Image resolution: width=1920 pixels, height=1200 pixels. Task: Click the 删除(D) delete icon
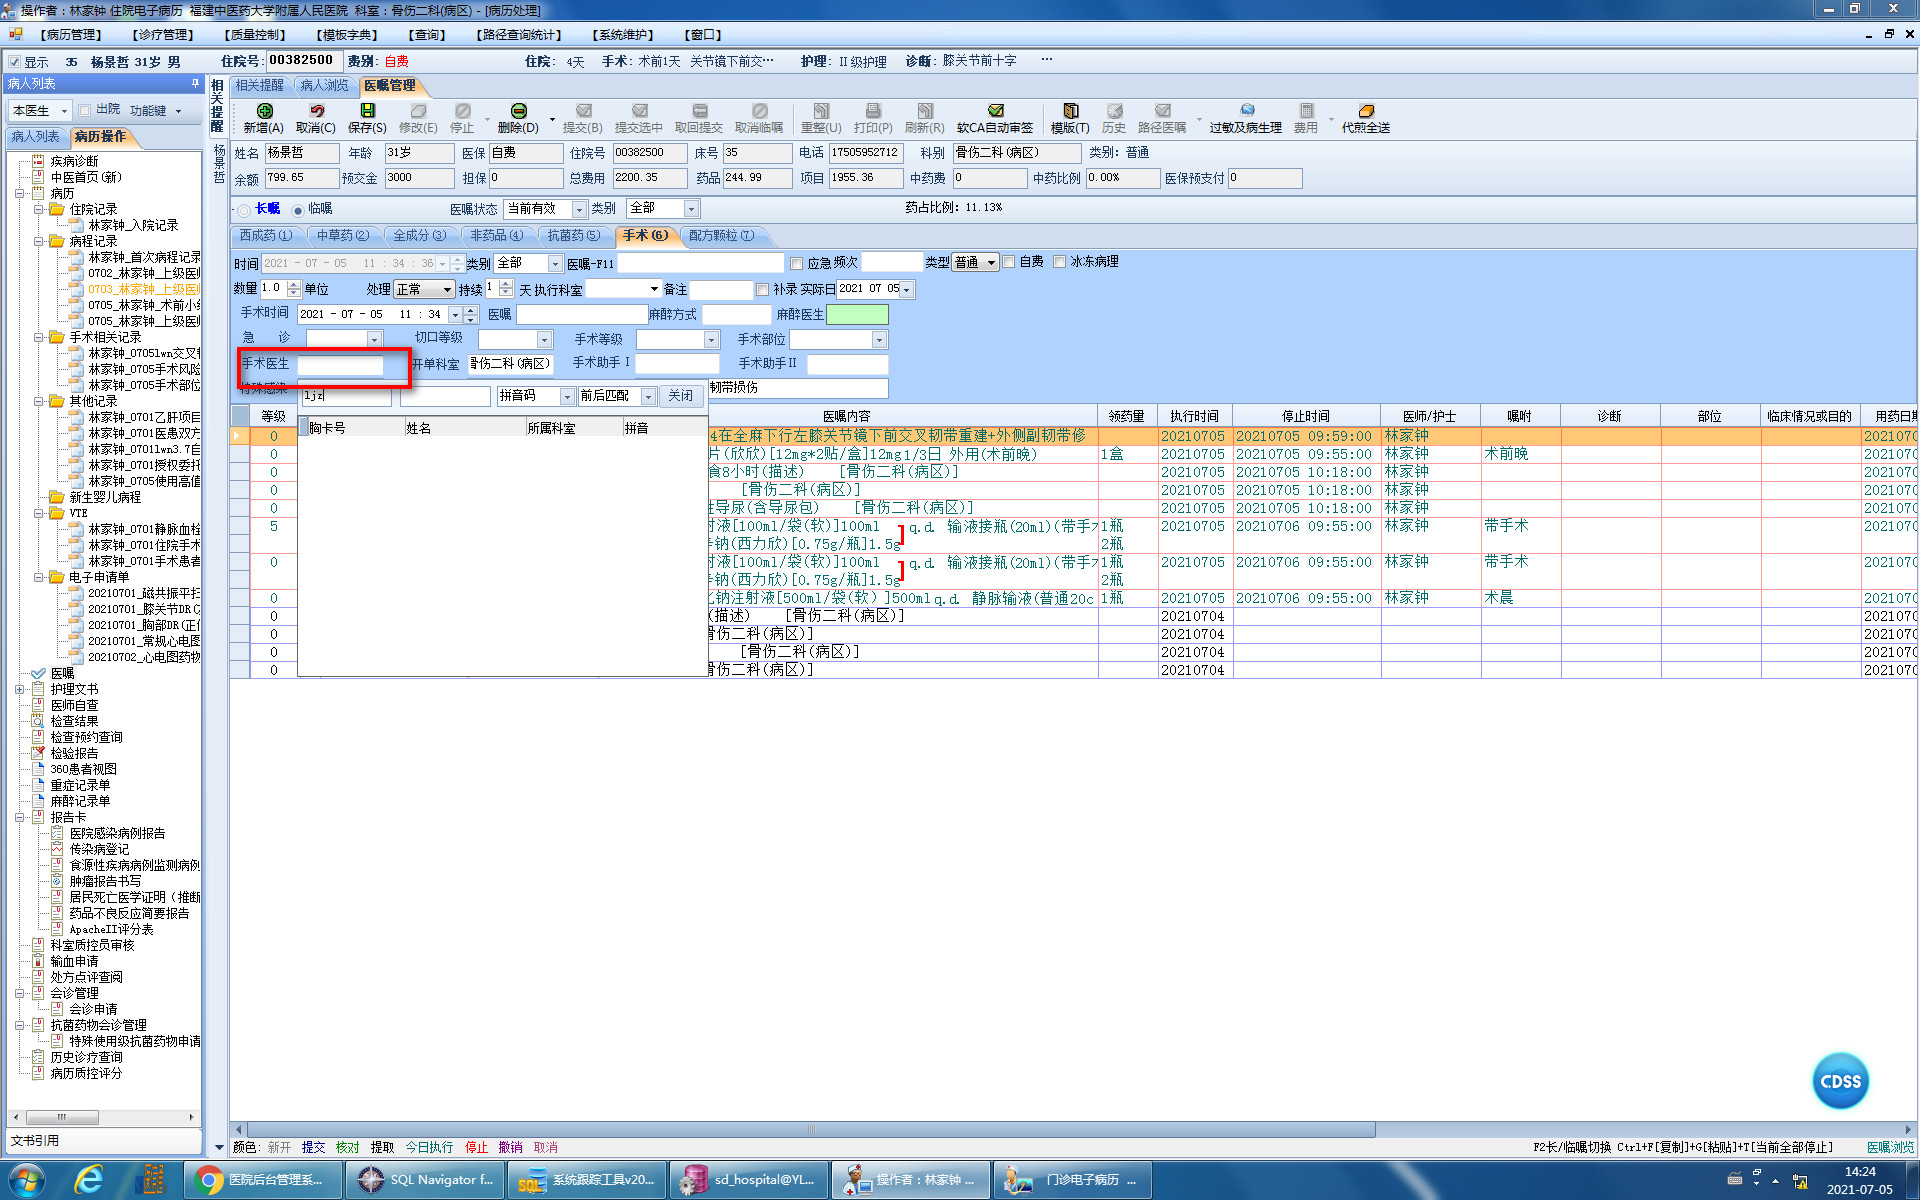coord(518,111)
